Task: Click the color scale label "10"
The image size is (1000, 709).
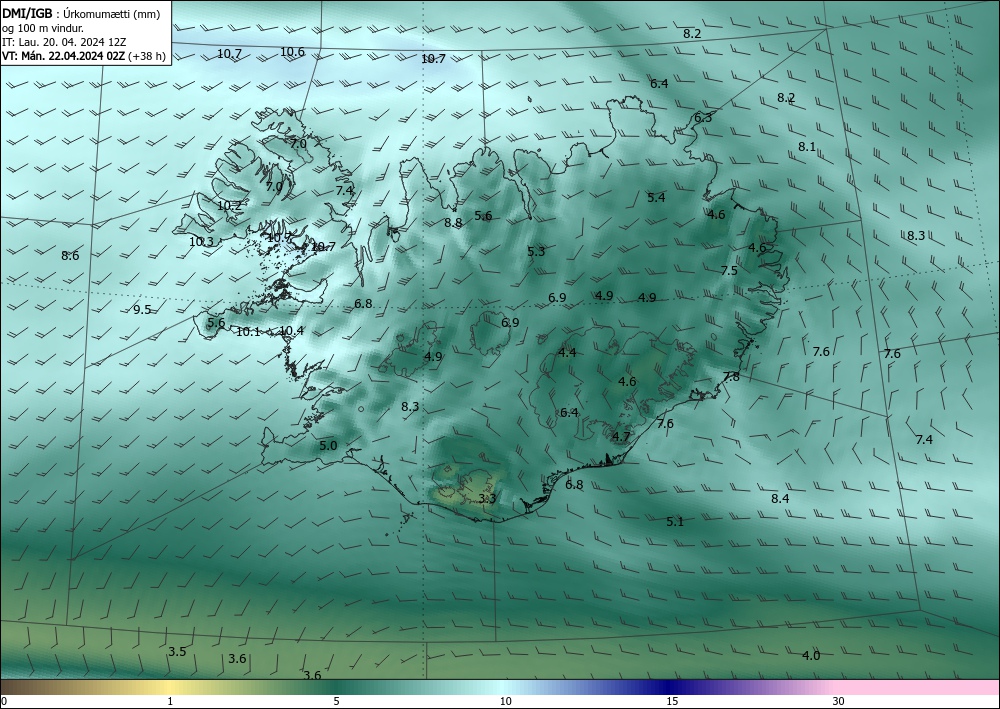Action: (505, 702)
